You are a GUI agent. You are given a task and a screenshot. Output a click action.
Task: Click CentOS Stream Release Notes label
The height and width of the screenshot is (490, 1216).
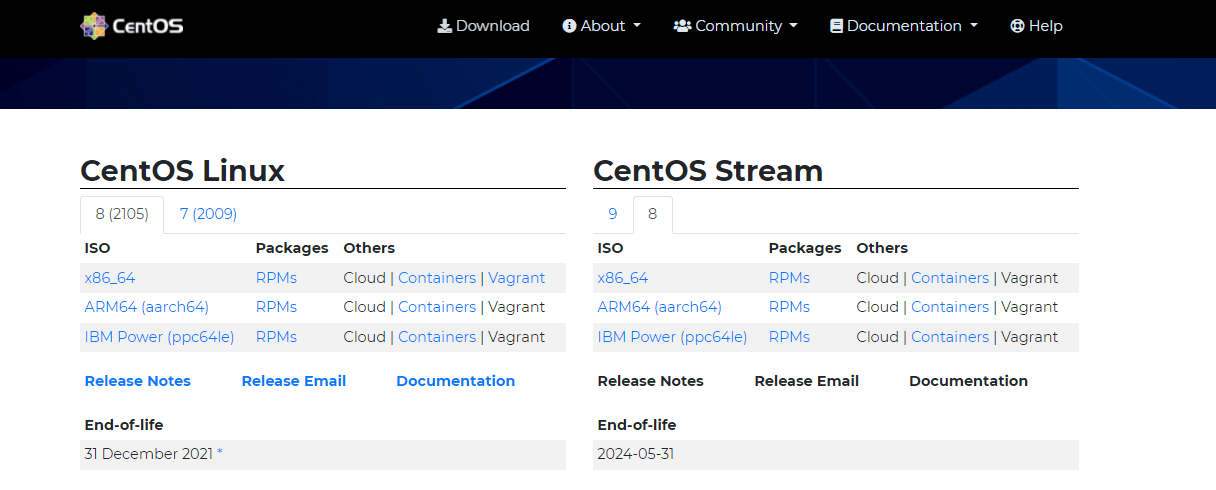click(651, 381)
